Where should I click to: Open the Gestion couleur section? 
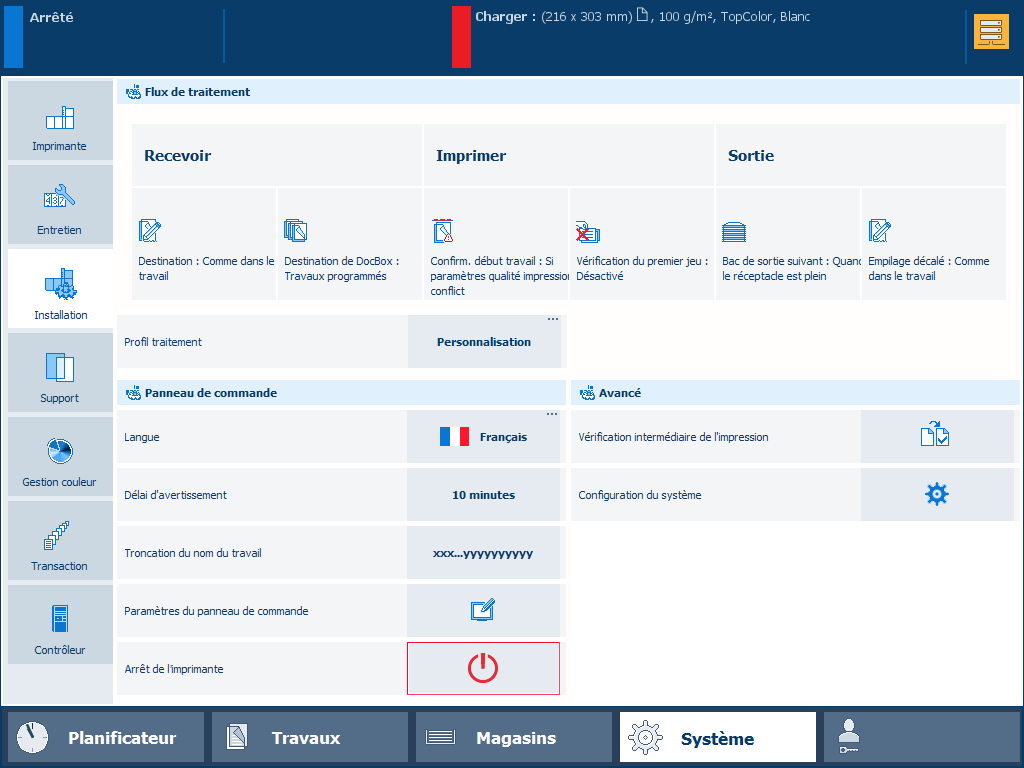[x=60, y=458]
